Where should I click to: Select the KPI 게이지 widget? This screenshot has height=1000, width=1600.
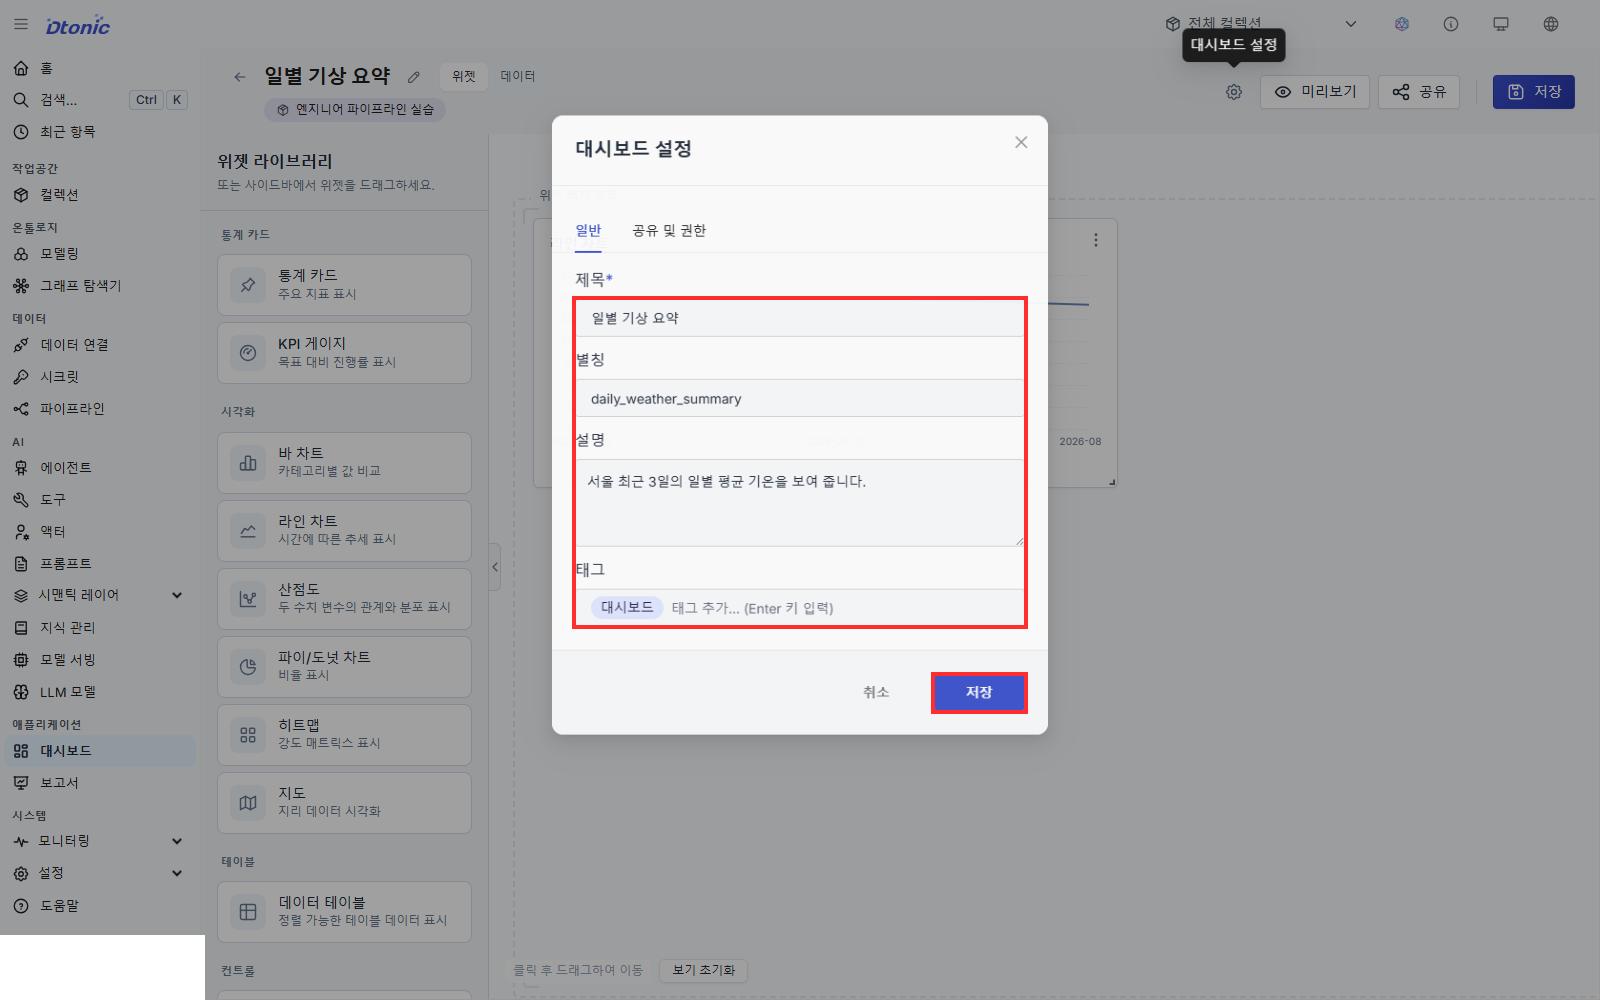(x=344, y=353)
